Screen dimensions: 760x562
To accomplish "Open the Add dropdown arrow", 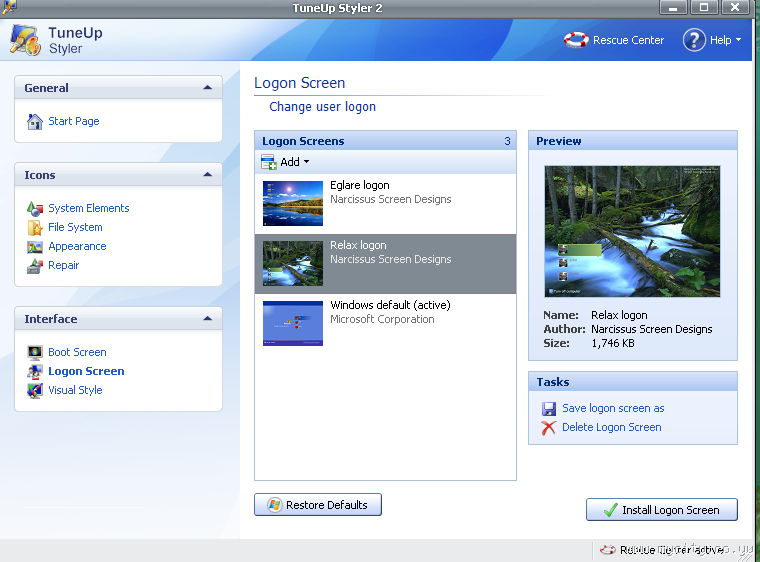I will [x=306, y=162].
